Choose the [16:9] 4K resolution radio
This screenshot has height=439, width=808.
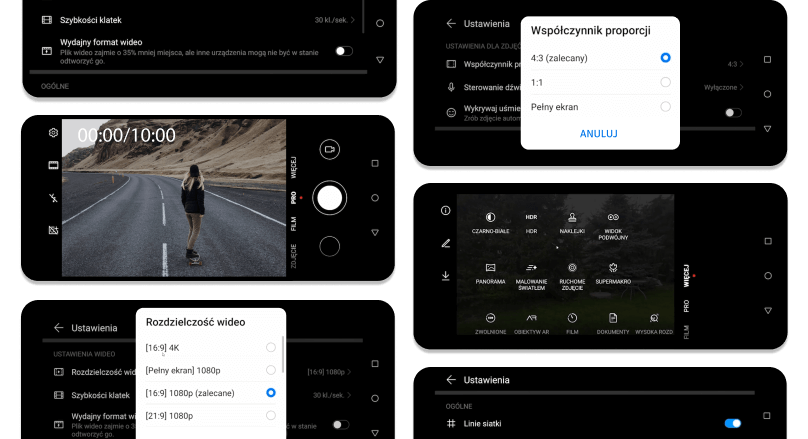pyautogui.click(x=271, y=347)
